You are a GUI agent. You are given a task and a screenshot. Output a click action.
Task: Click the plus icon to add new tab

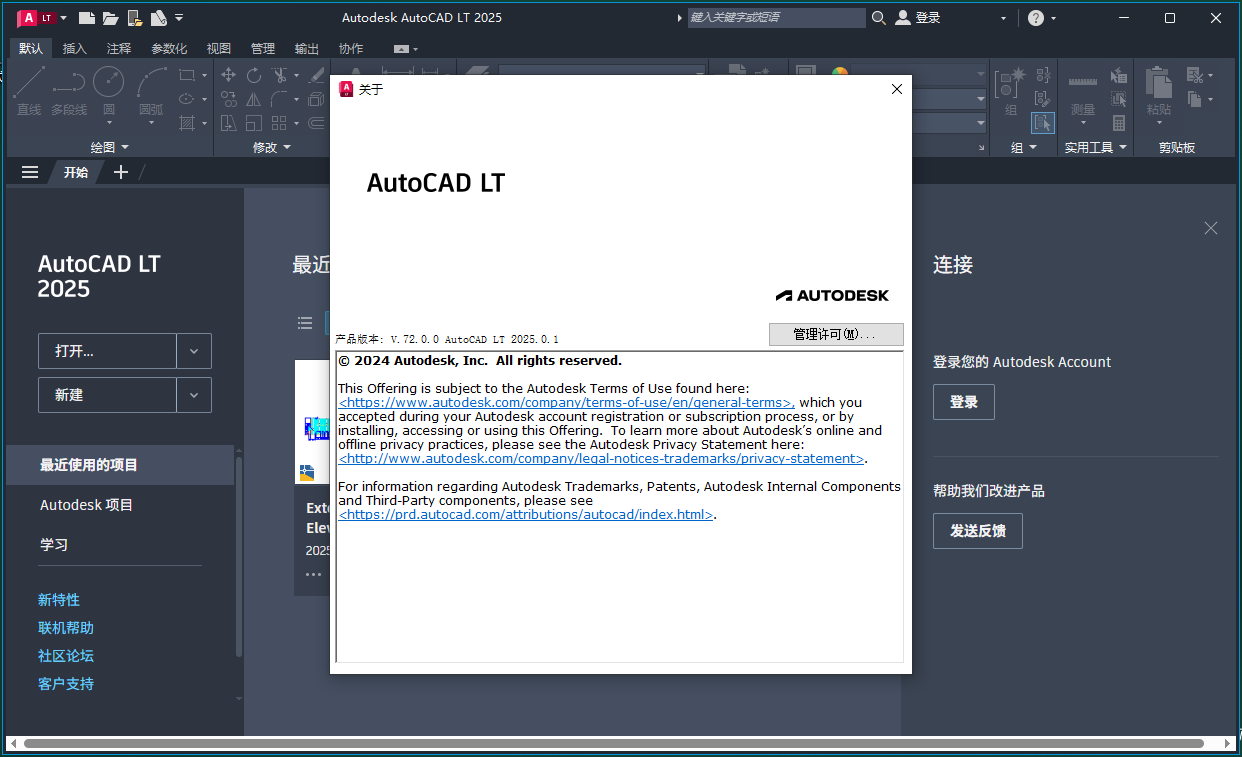click(x=121, y=172)
